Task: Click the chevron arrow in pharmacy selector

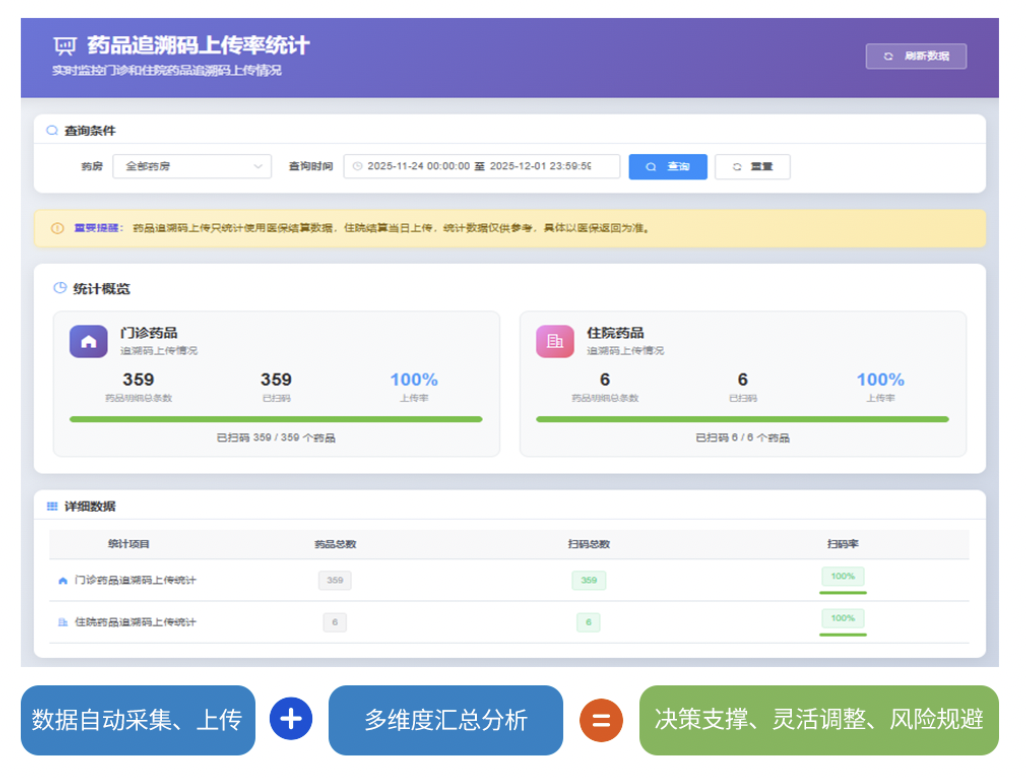Action: pos(258,167)
